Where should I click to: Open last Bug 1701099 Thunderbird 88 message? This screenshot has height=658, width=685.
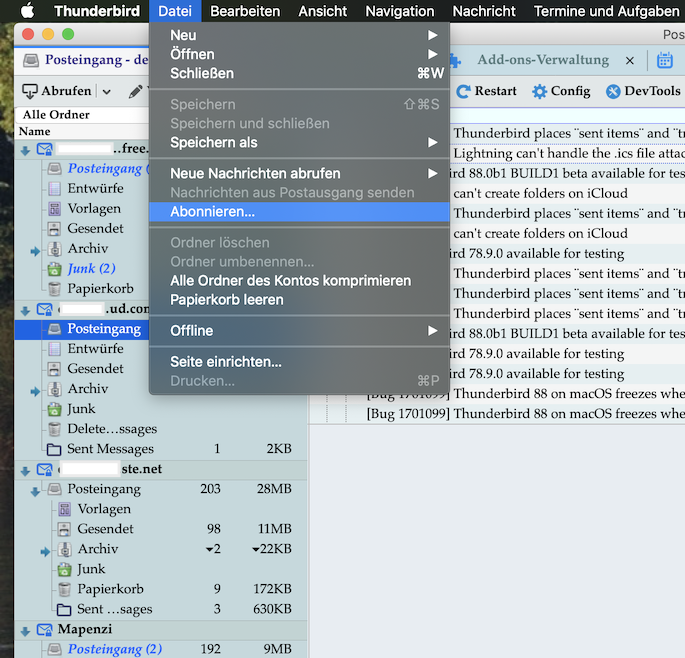526,413
